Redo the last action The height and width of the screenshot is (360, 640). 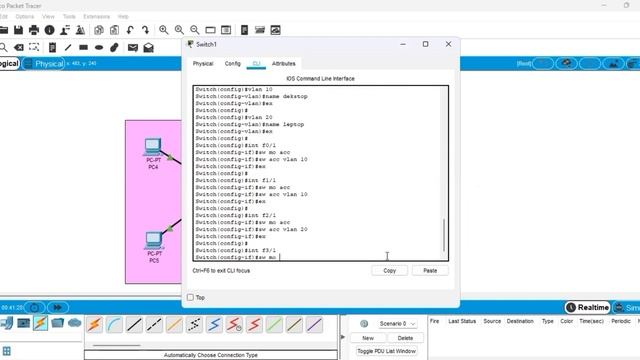(145, 30)
